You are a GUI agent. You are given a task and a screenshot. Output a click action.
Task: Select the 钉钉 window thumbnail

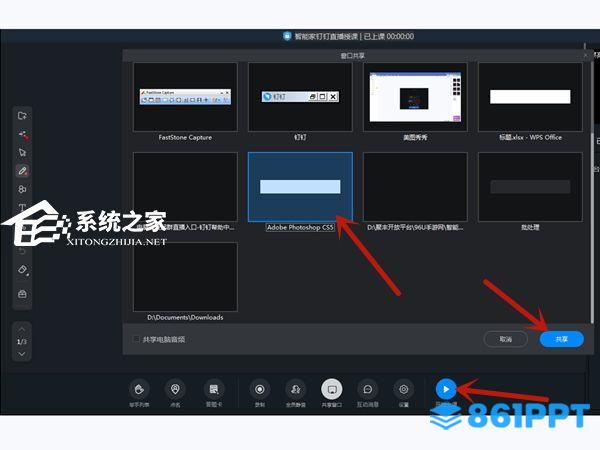coord(300,97)
